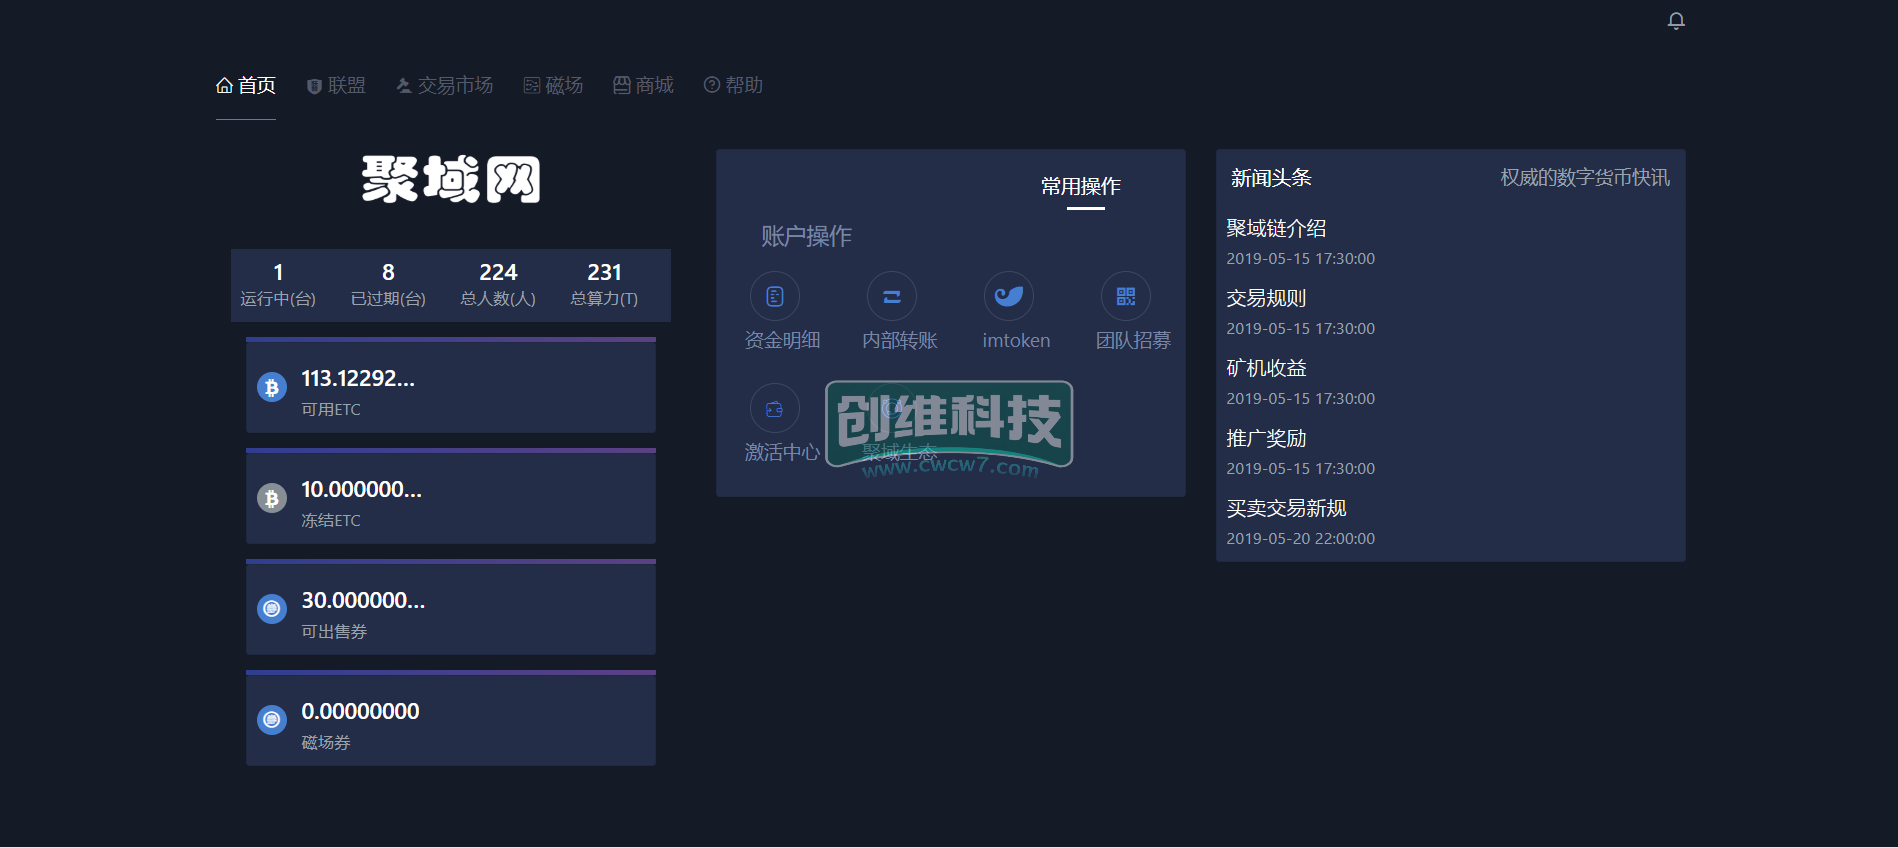Open 买卖交易新规 news headline
1898x848 pixels.
(x=1286, y=509)
